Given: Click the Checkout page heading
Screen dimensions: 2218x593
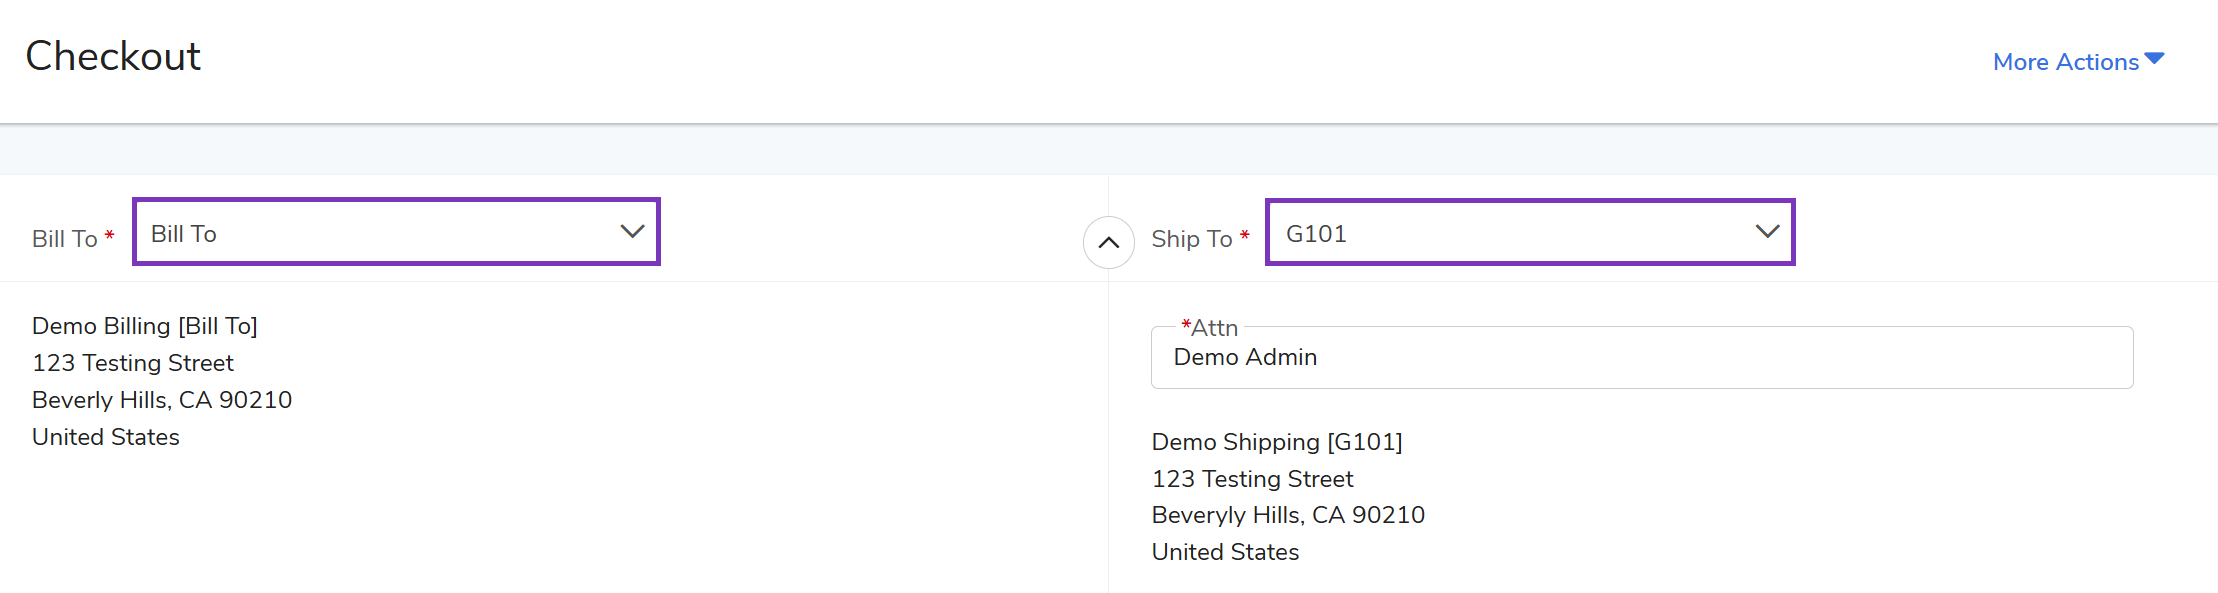Looking at the screenshot, I should [113, 57].
